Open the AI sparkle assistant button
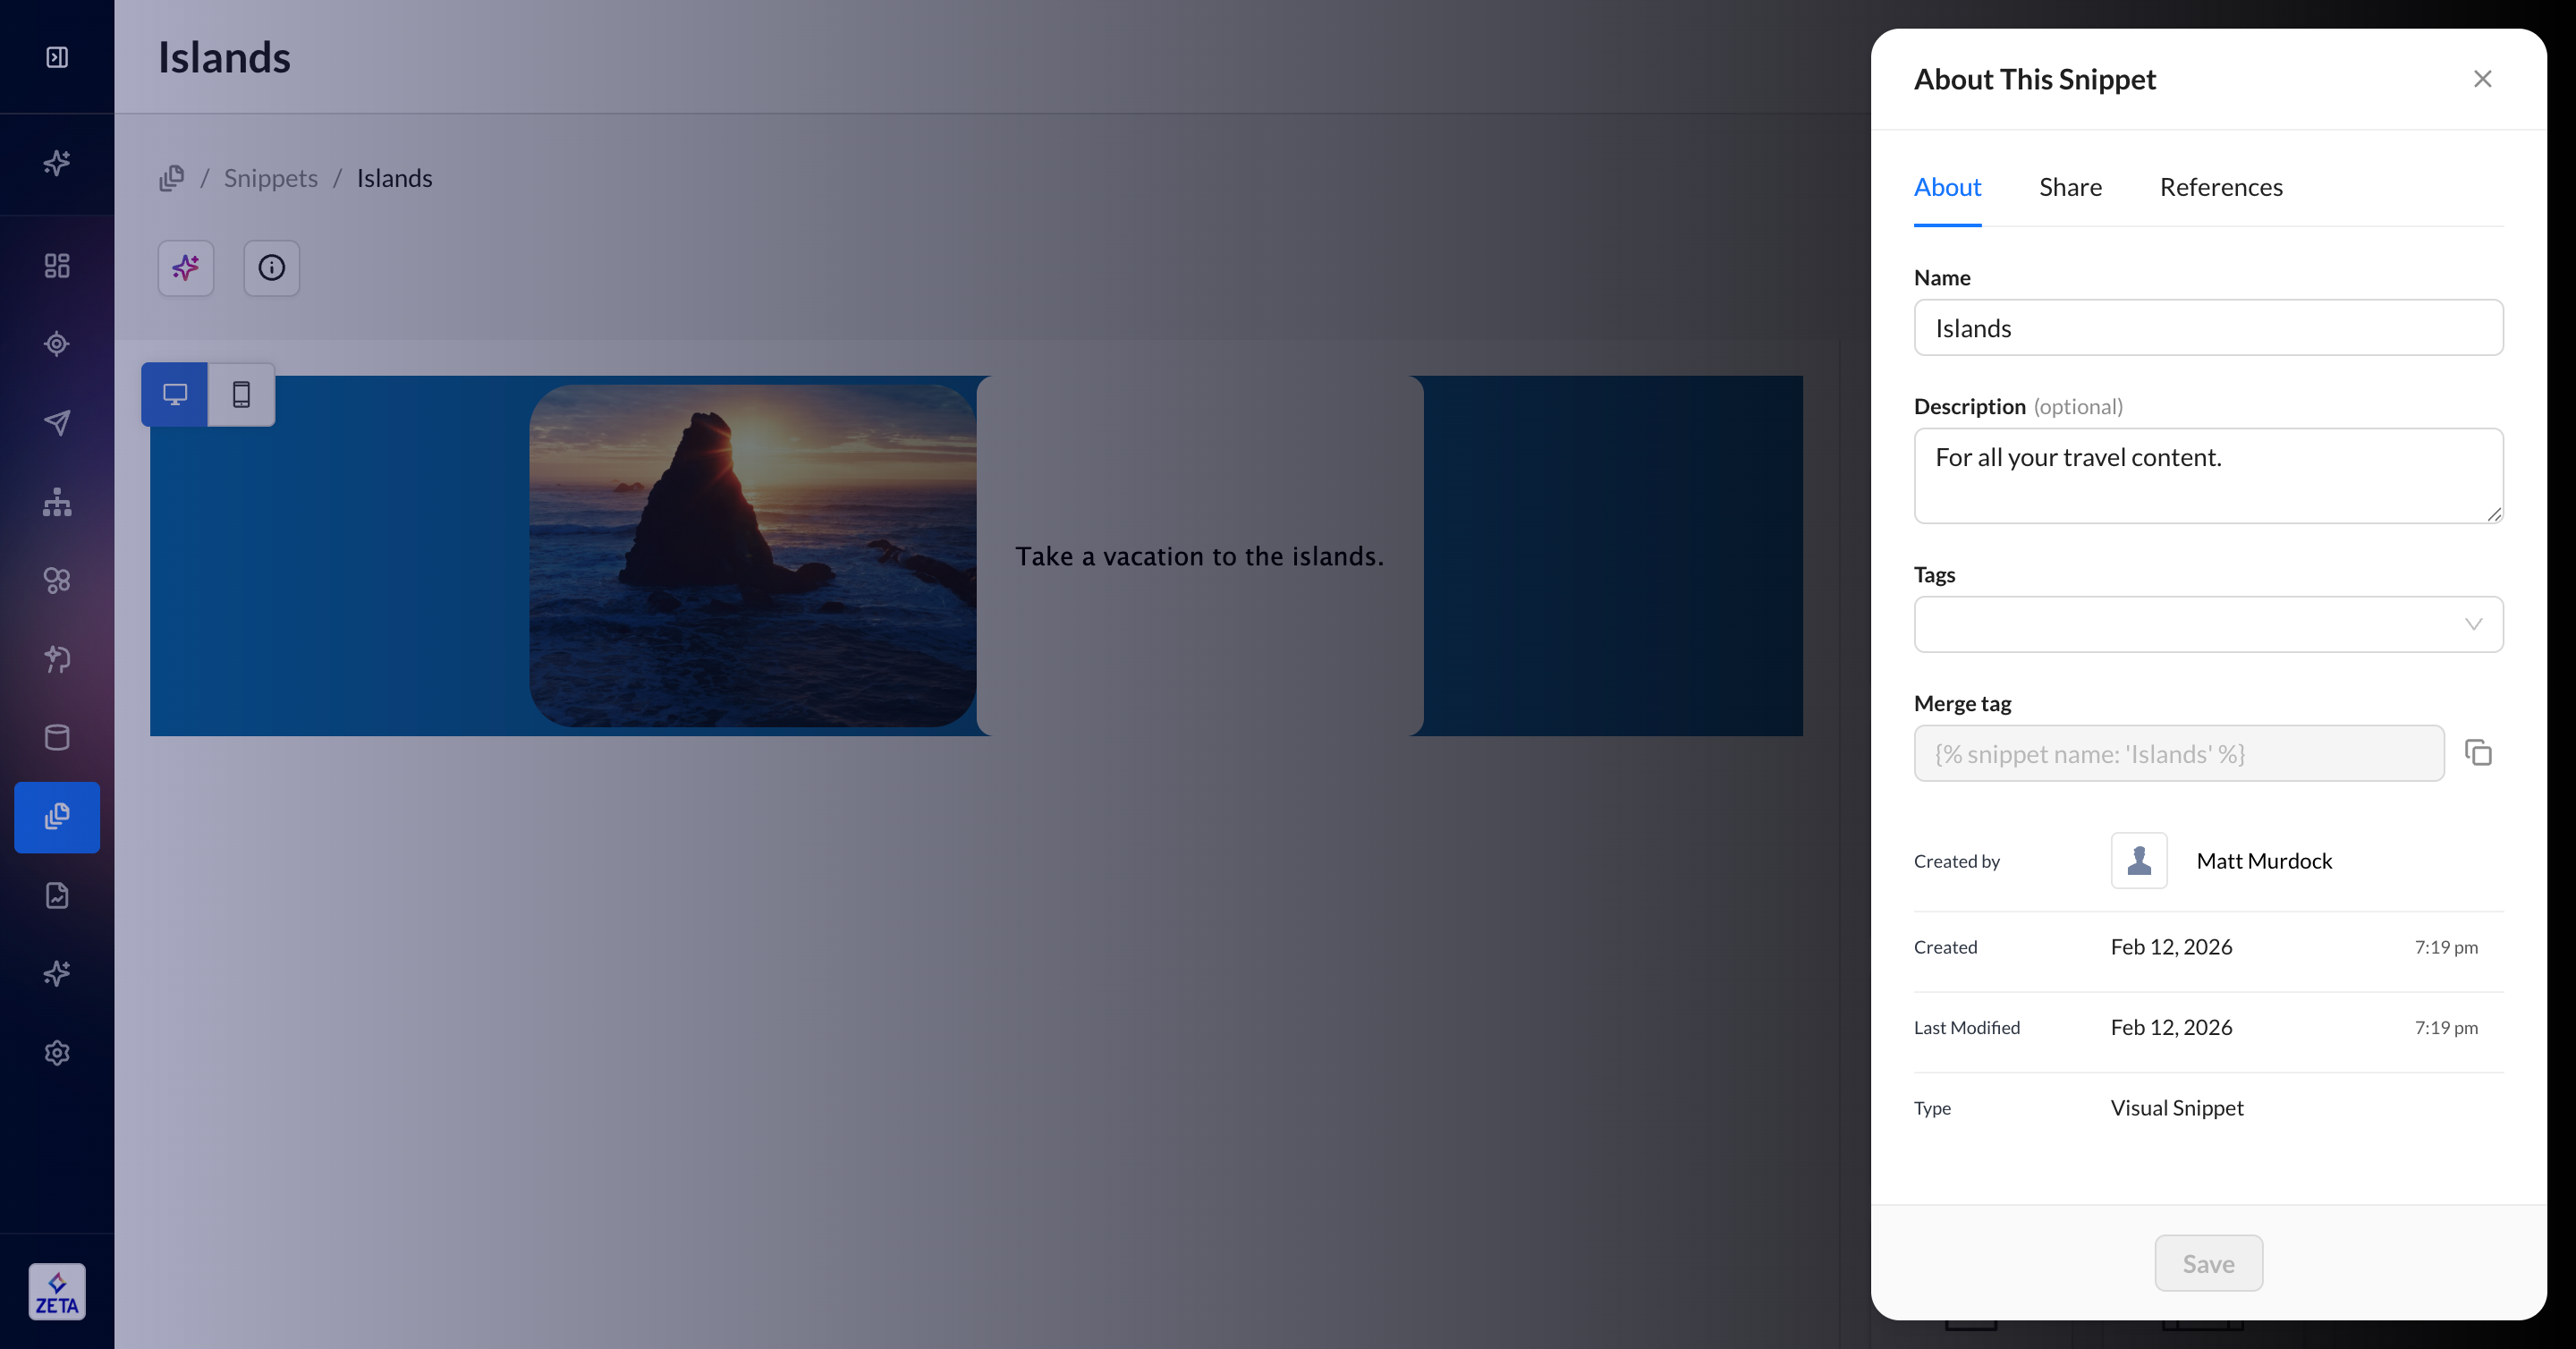 point(186,268)
